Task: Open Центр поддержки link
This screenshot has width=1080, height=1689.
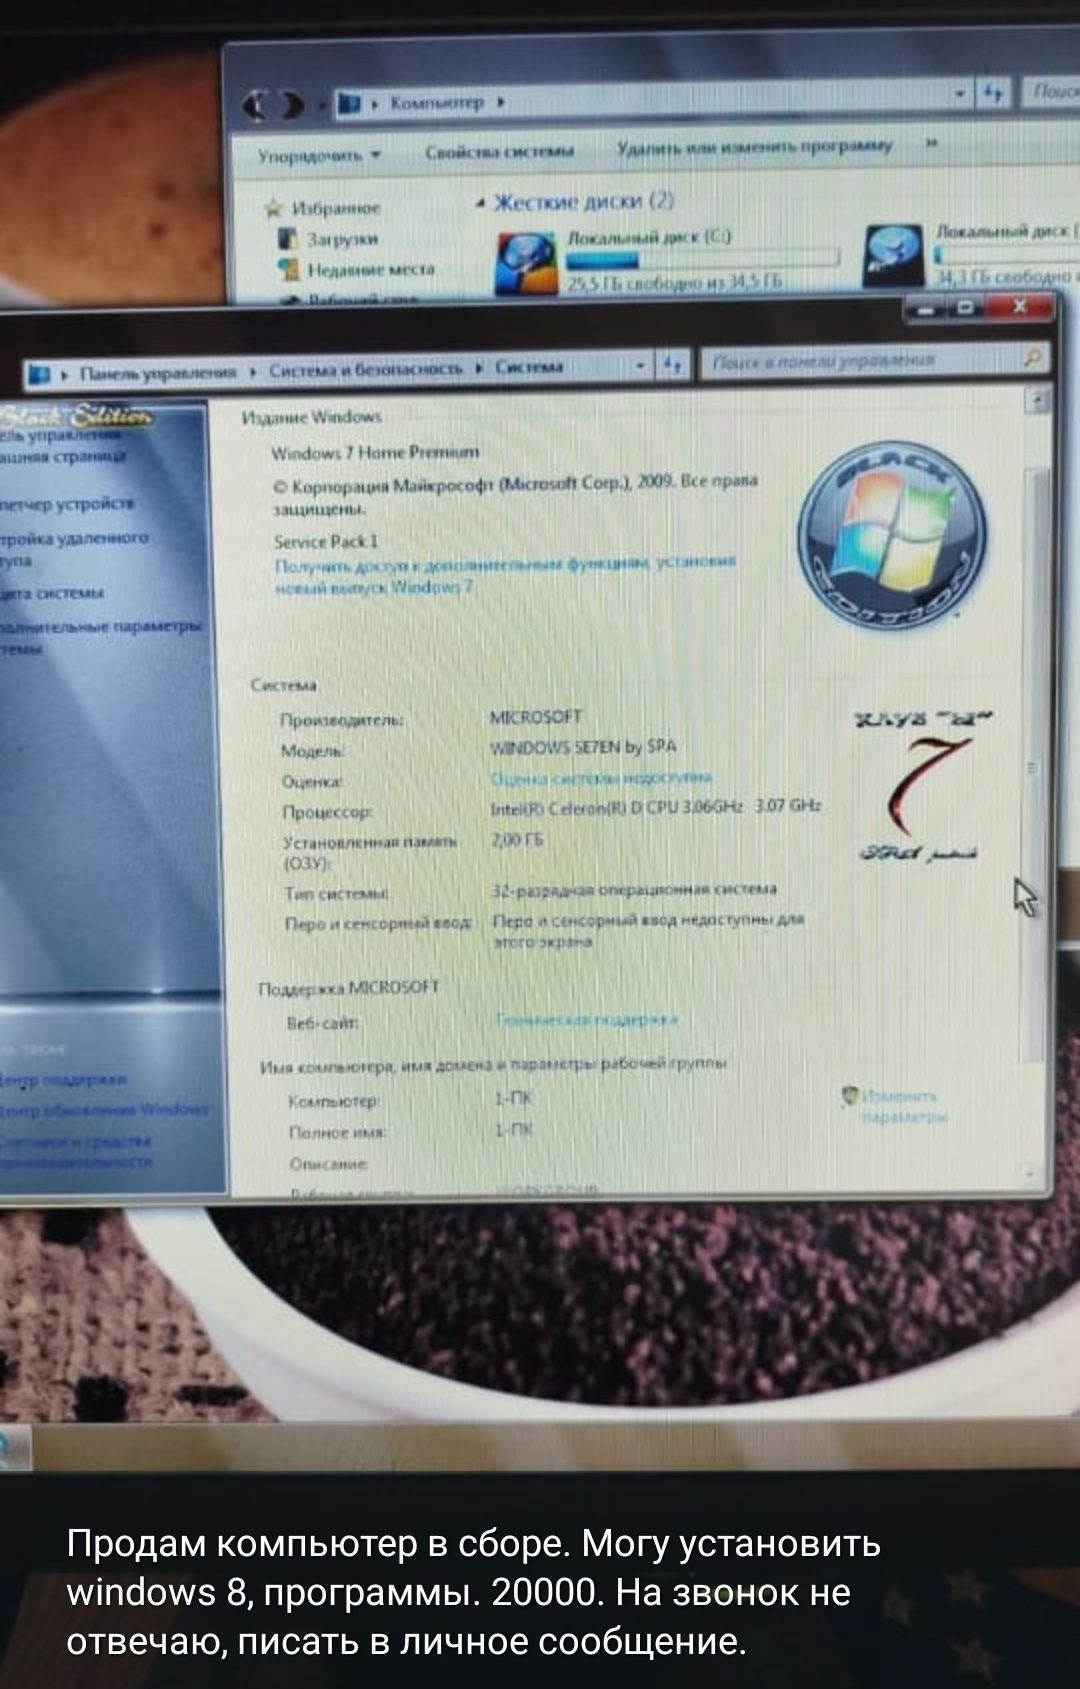Action: [x=63, y=1080]
